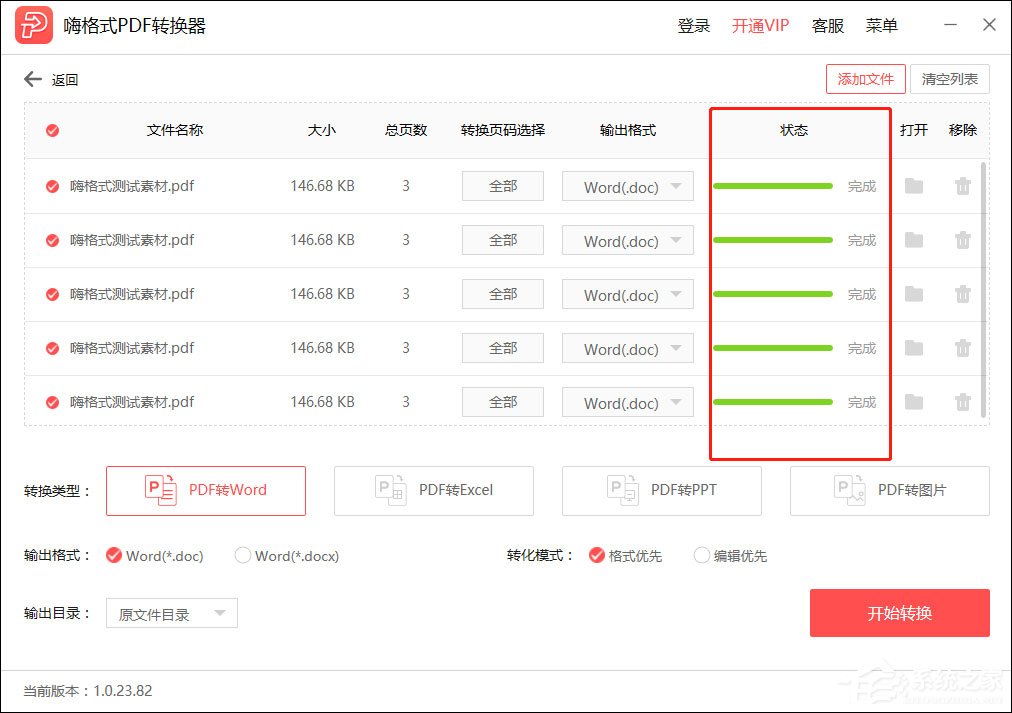Click 清空列表 to clear the file list
Viewport: 1012px width, 713px height.
(949, 78)
